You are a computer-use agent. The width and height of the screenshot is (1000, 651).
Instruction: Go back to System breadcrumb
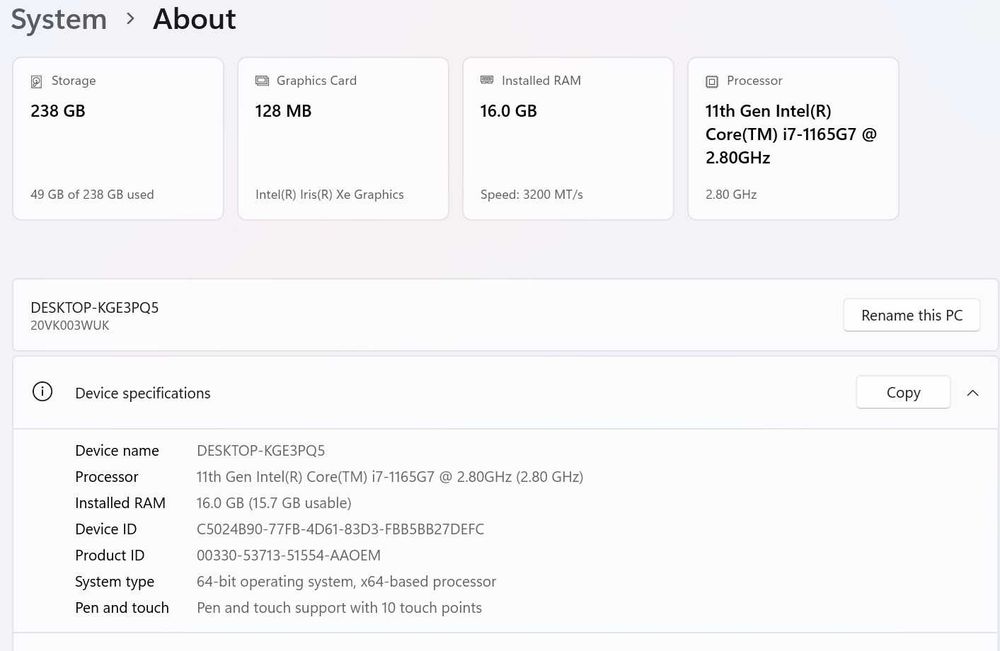58,19
